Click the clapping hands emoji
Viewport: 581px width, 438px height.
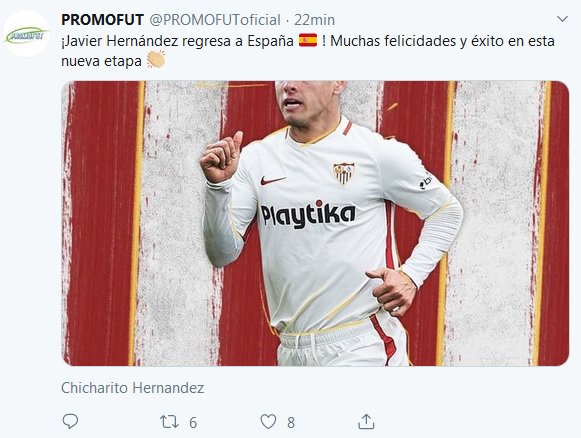[156, 60]
